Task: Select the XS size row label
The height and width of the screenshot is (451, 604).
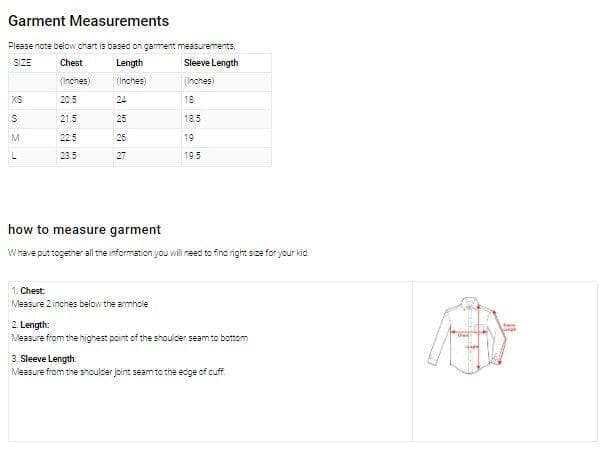Action: [x=16, y=100]
